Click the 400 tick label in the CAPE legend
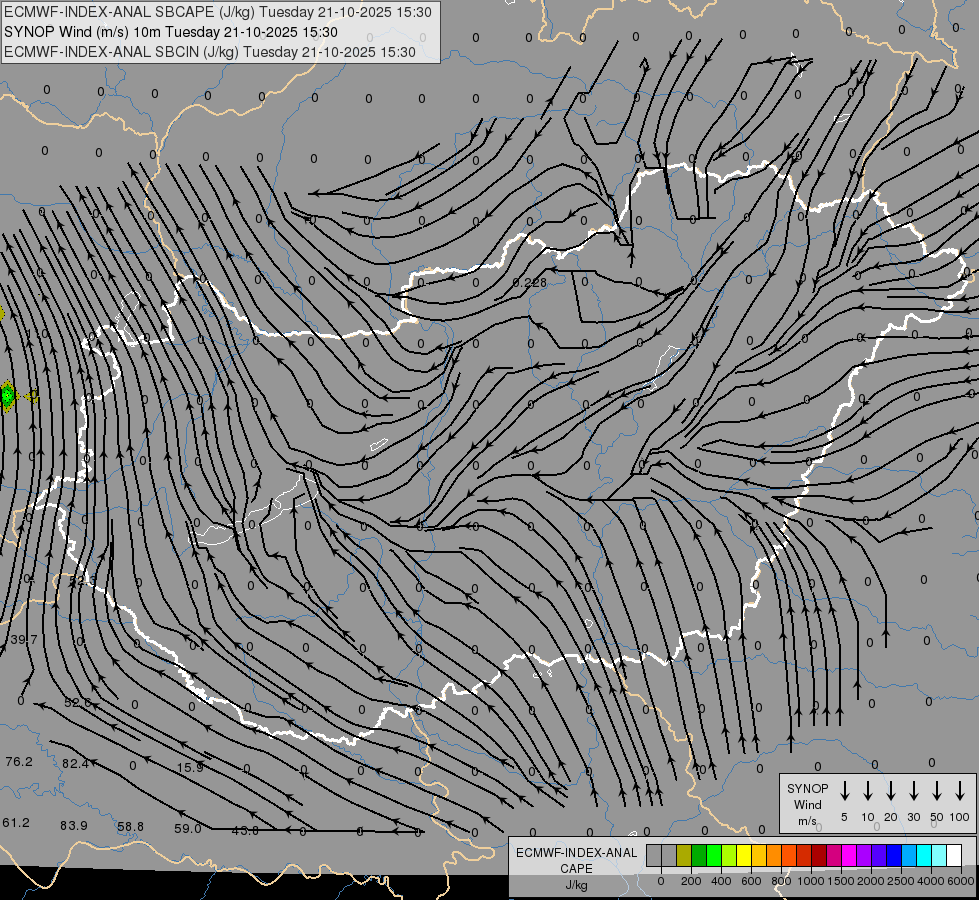The image size is (979, 900). click(721, 881)
